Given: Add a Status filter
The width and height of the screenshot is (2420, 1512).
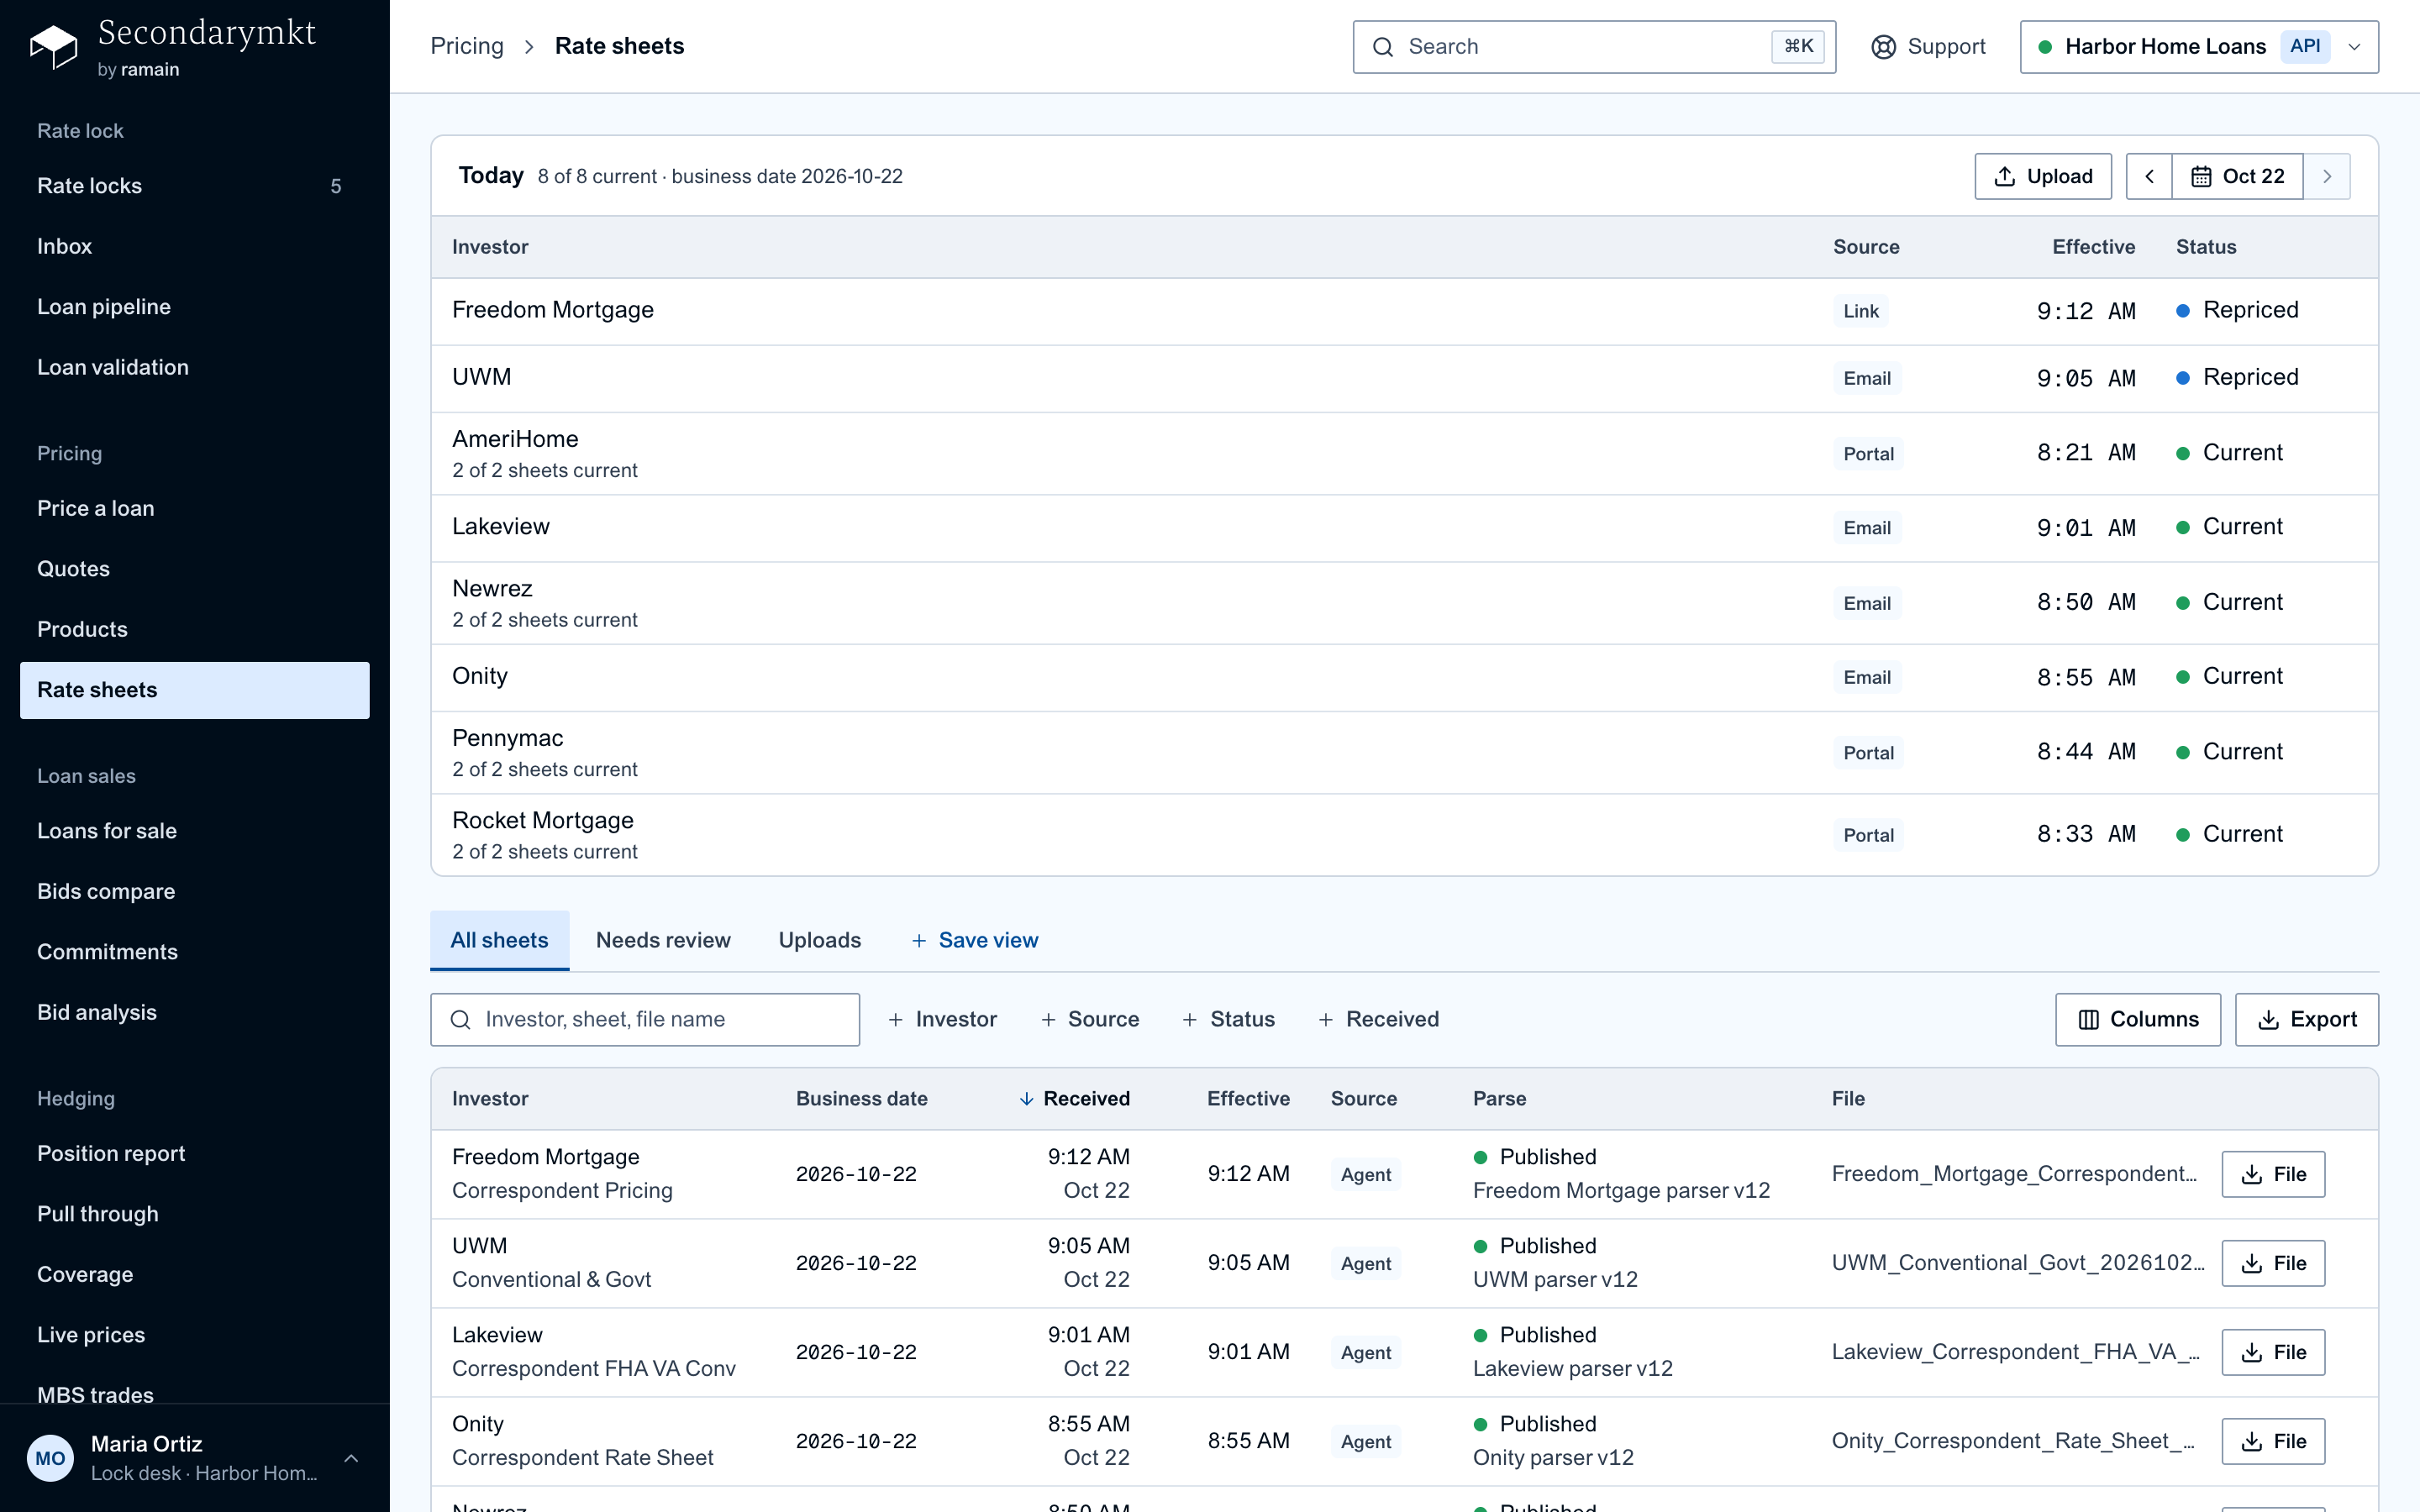Looking at the screenshot, I should 1228,1019.
